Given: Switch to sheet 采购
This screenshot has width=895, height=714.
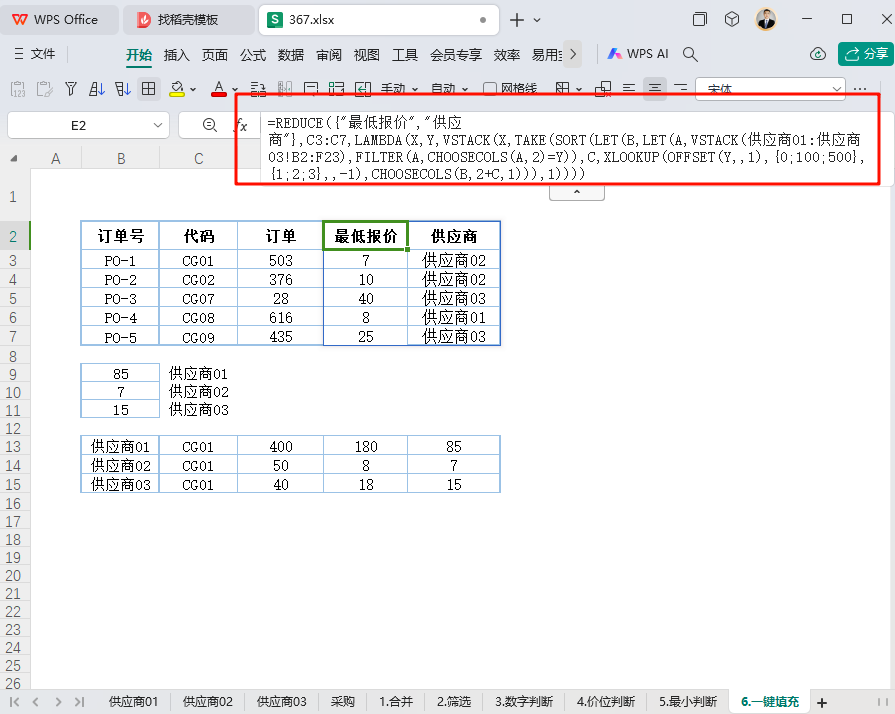Looking at the screenshot, I should tap(342, 702).
